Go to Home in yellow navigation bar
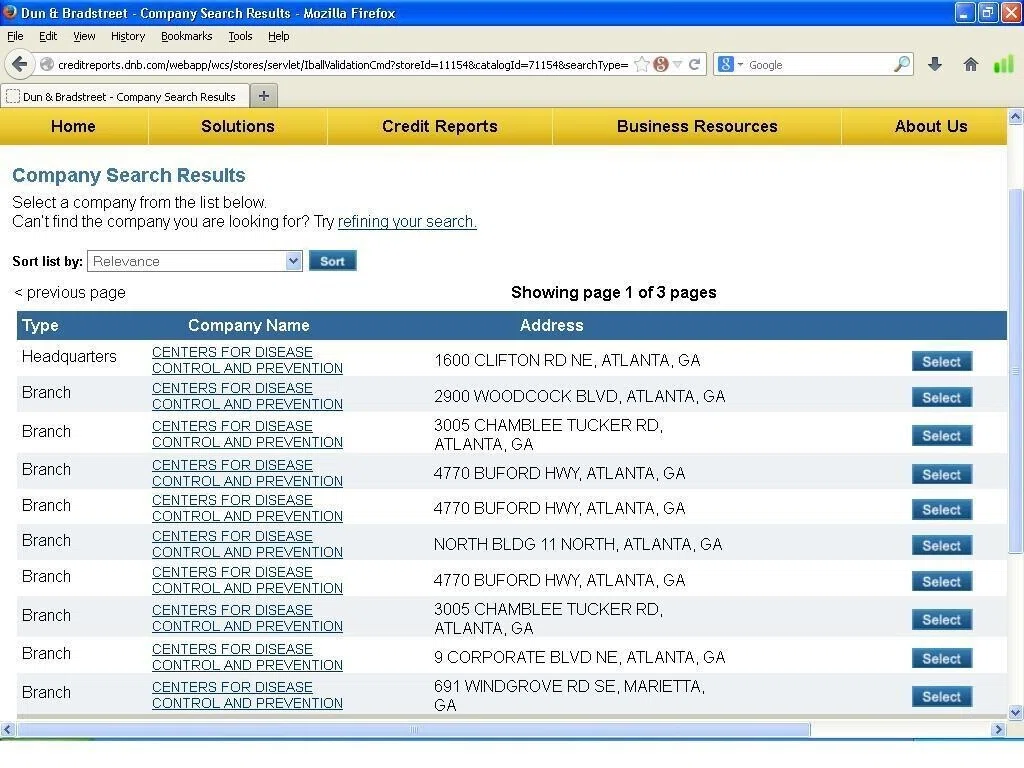The width and height of the screenshot is (1024, 768). (x=73, y=126)
